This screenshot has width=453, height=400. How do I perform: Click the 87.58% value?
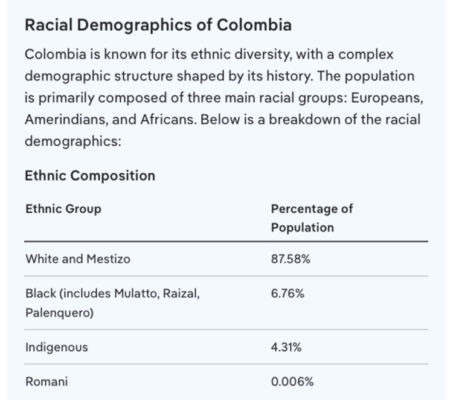pyautogui.click(x=290, y=259)
